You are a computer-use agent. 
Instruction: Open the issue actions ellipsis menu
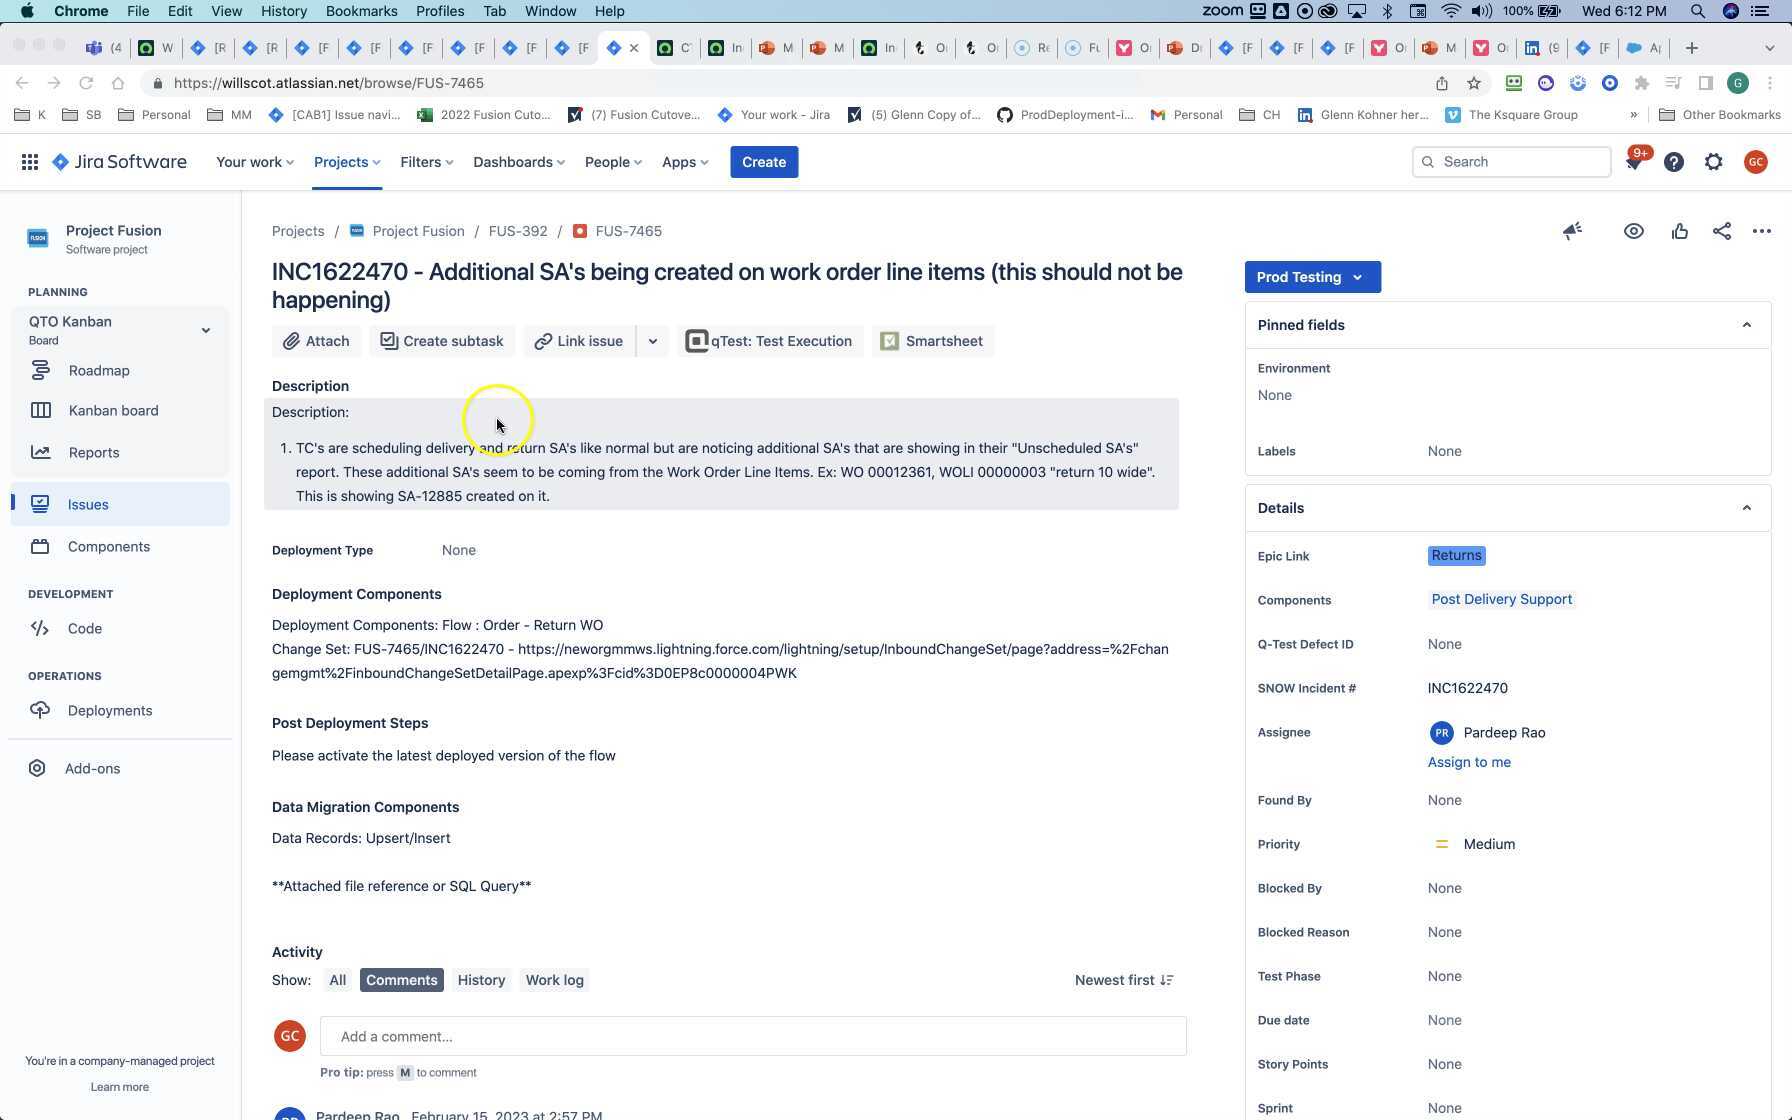point(1761,231)
